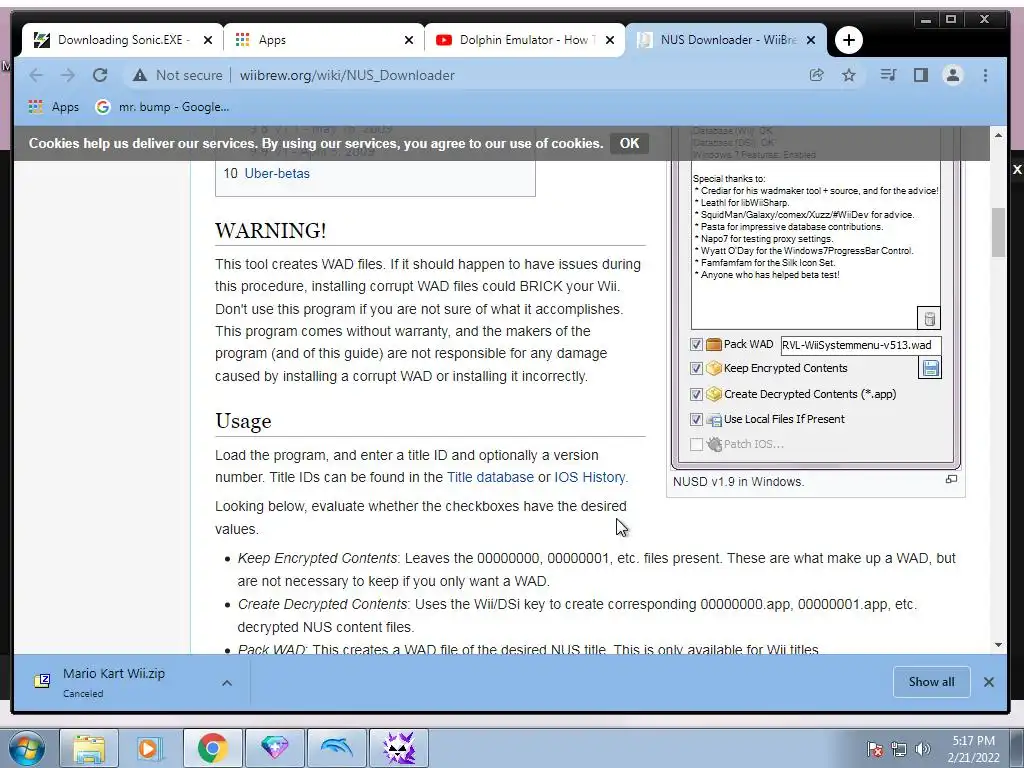Open the IOS History link
This screenshot has height=768, width=1024.
click(x=590, y=477)
